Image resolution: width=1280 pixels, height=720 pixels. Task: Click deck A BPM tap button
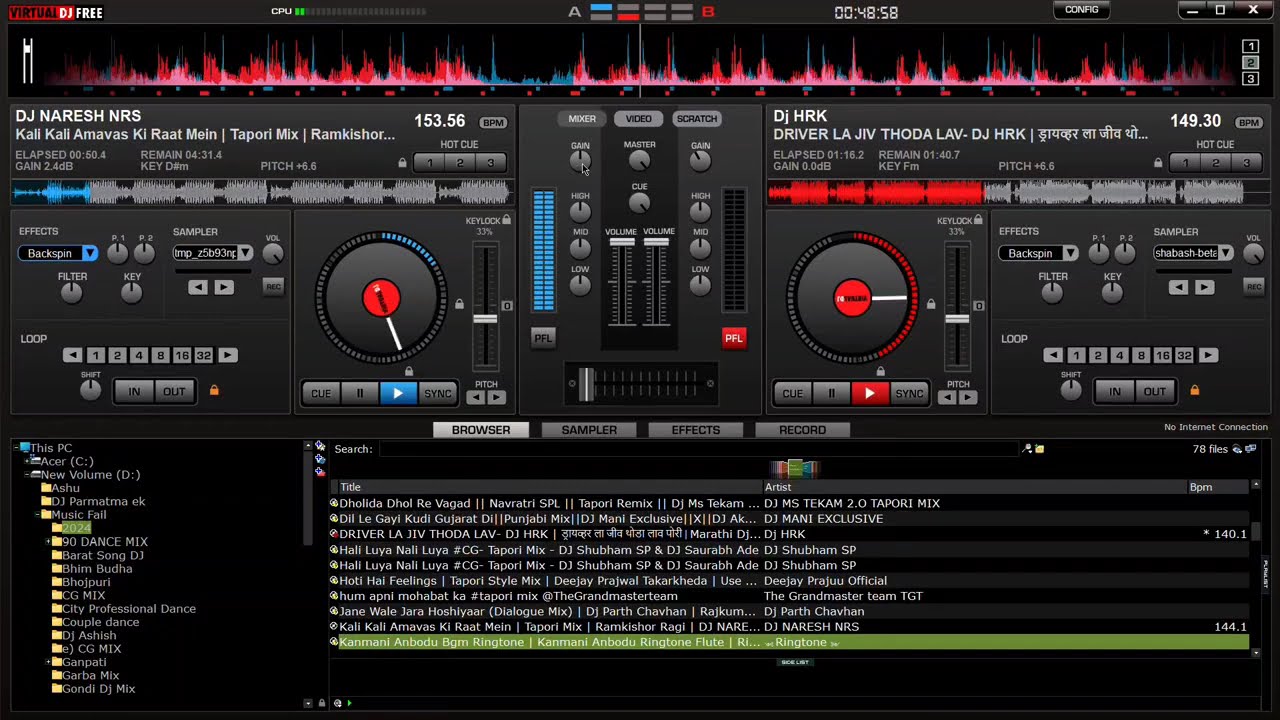click(x=493, y=122)
